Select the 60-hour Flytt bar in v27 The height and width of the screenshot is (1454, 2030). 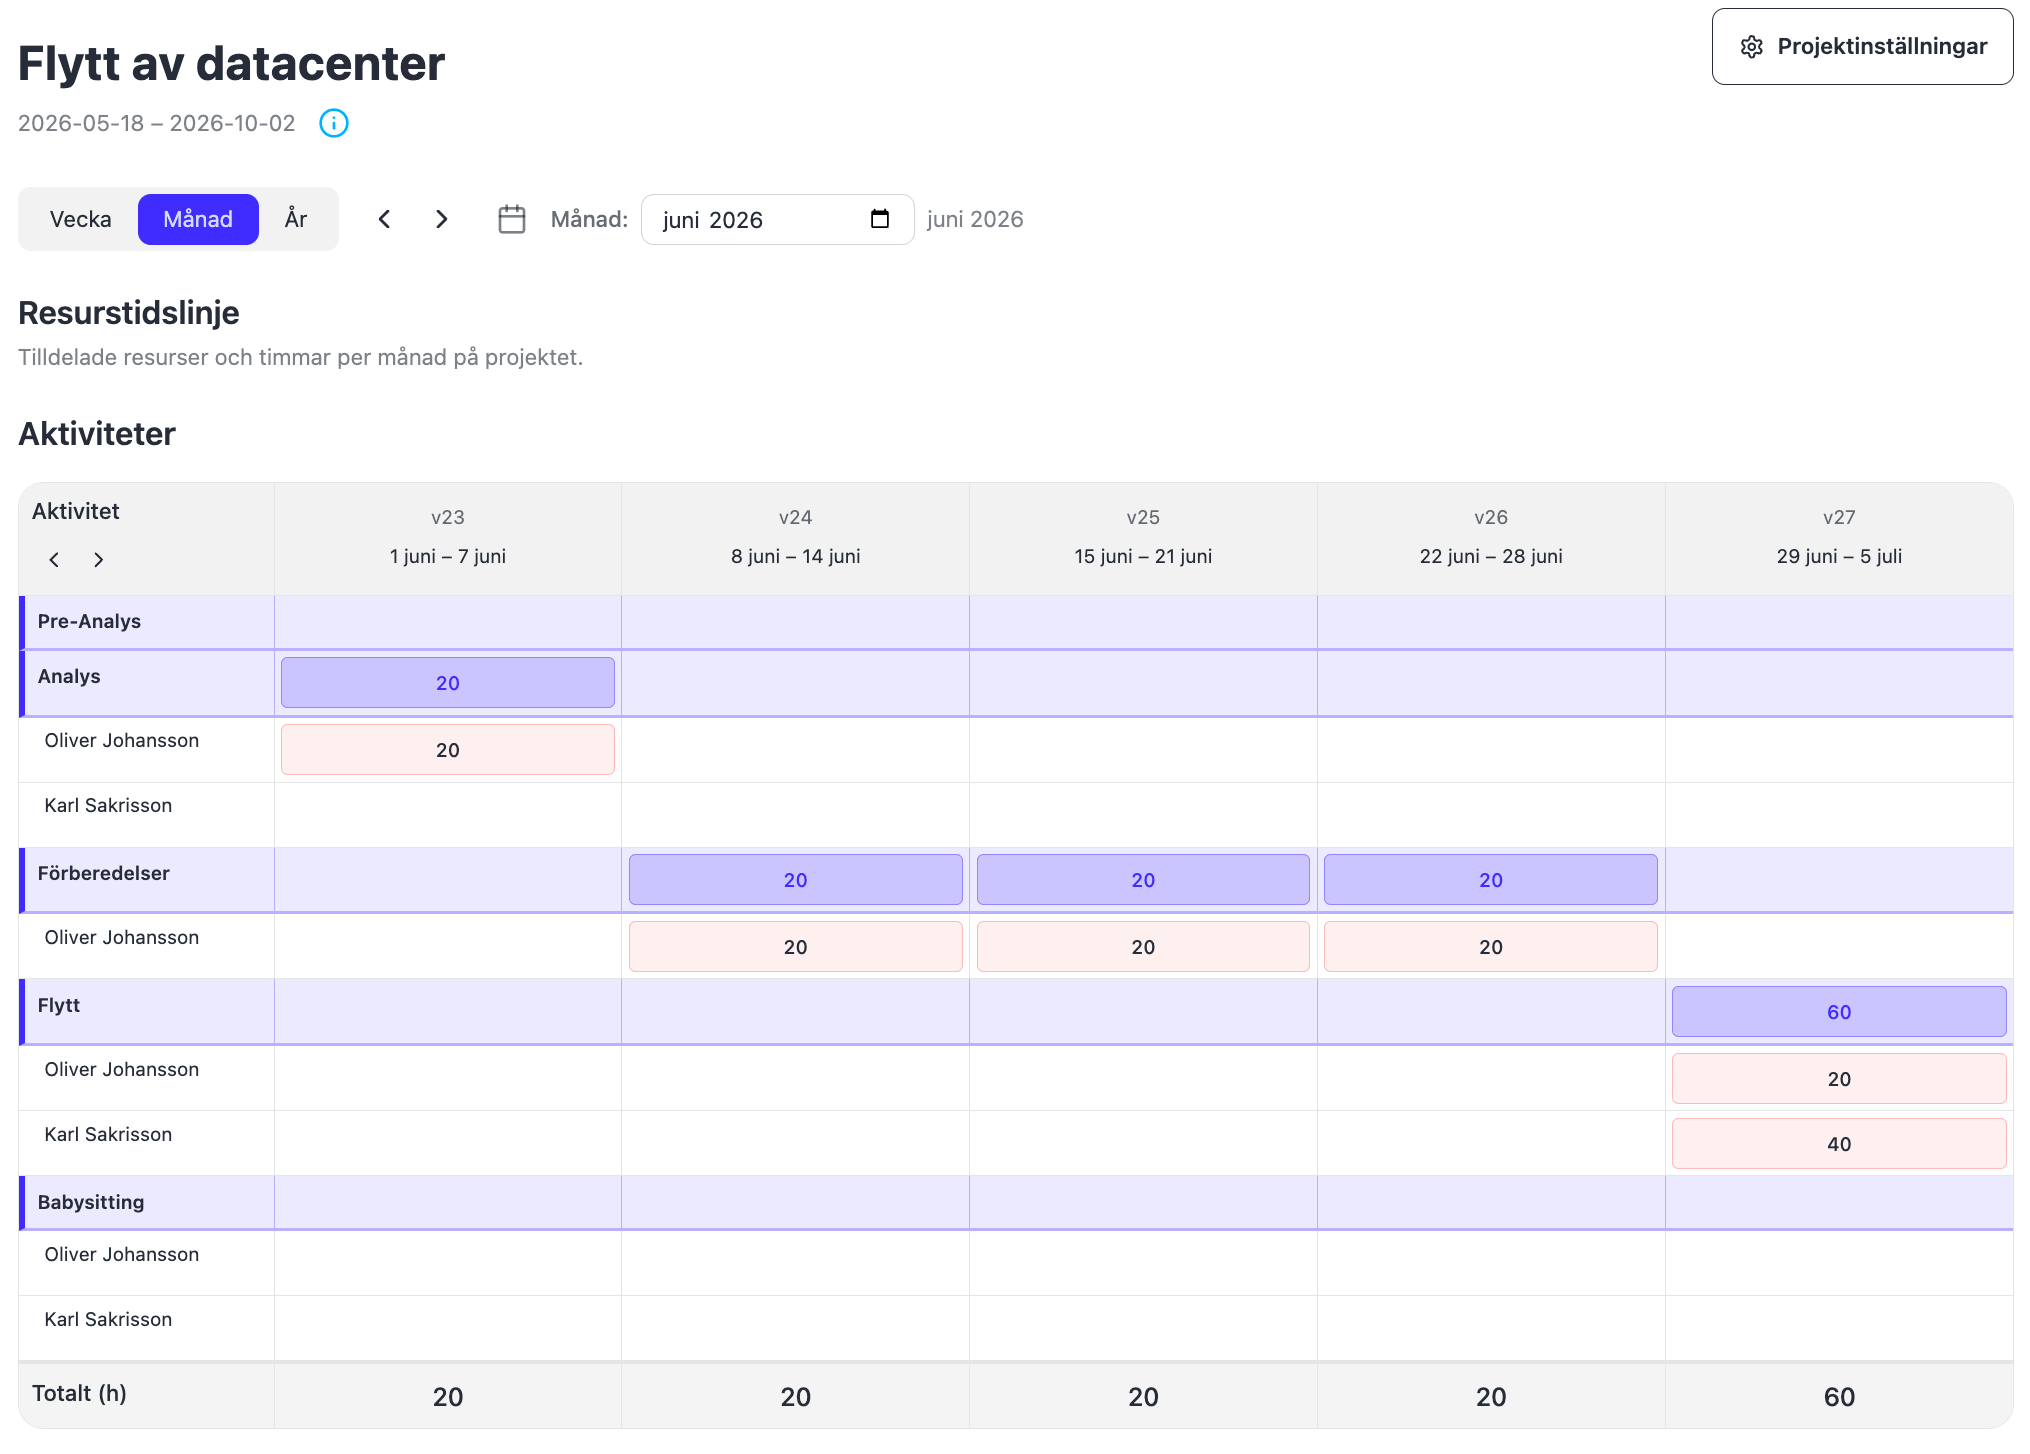click(x=1839, y=1012)
